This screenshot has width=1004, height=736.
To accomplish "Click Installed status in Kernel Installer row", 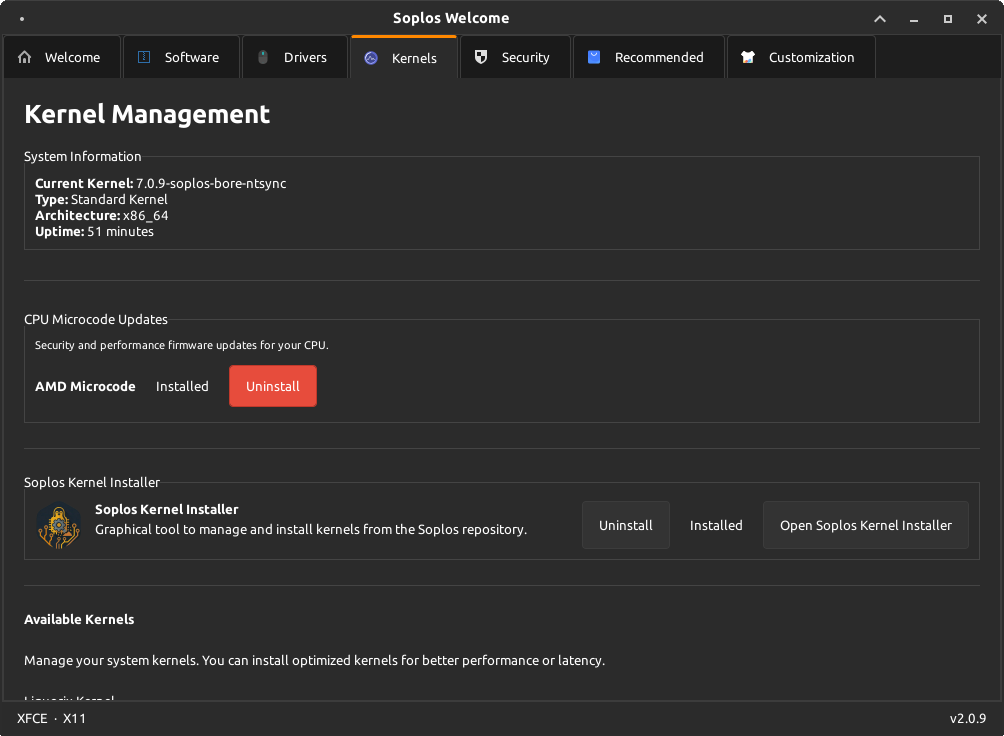I will click(716, 525).
